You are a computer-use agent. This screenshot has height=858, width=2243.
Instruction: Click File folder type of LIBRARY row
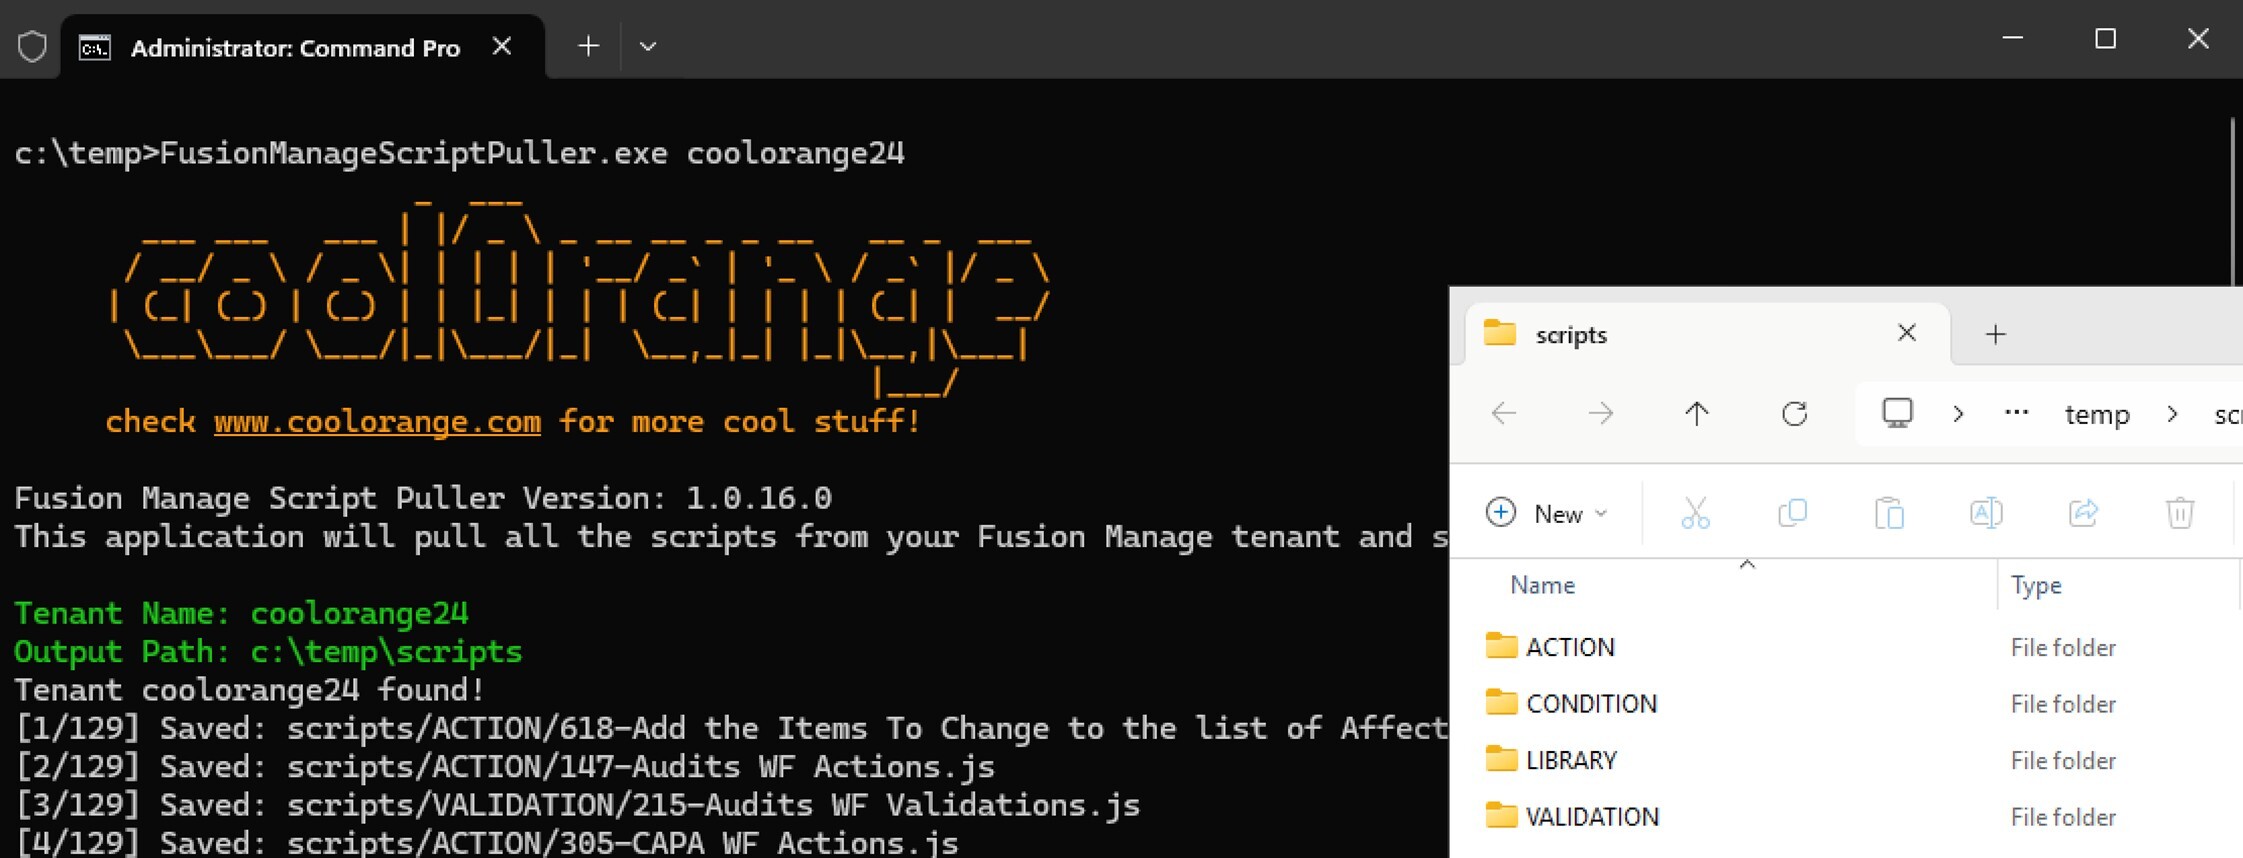(2063, 761)
